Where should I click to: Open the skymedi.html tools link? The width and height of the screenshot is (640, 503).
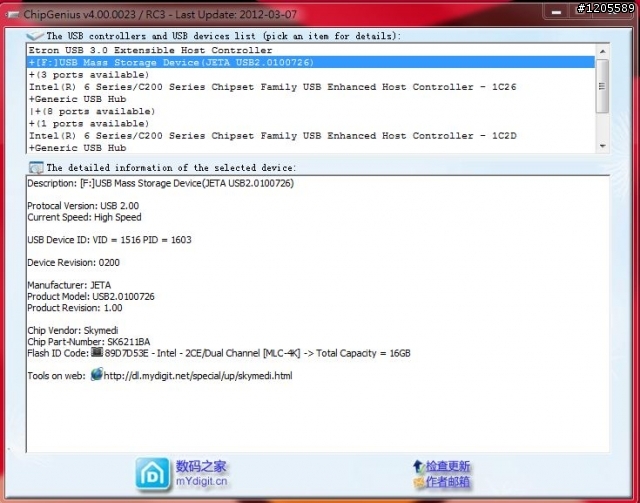pos(198,376)
